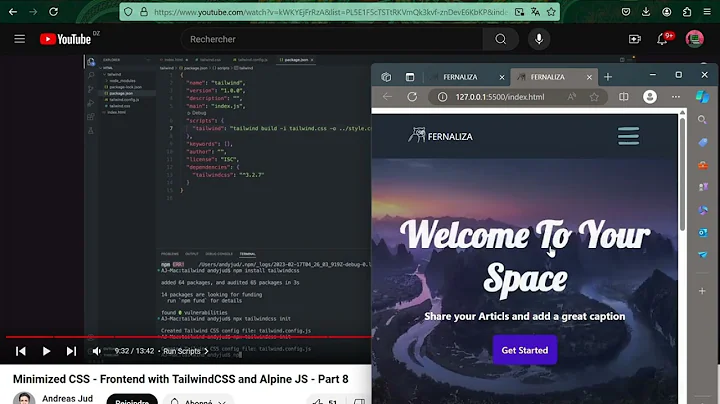
Task: Open the Andreas Jud channel name link
Action: (68, 398)
